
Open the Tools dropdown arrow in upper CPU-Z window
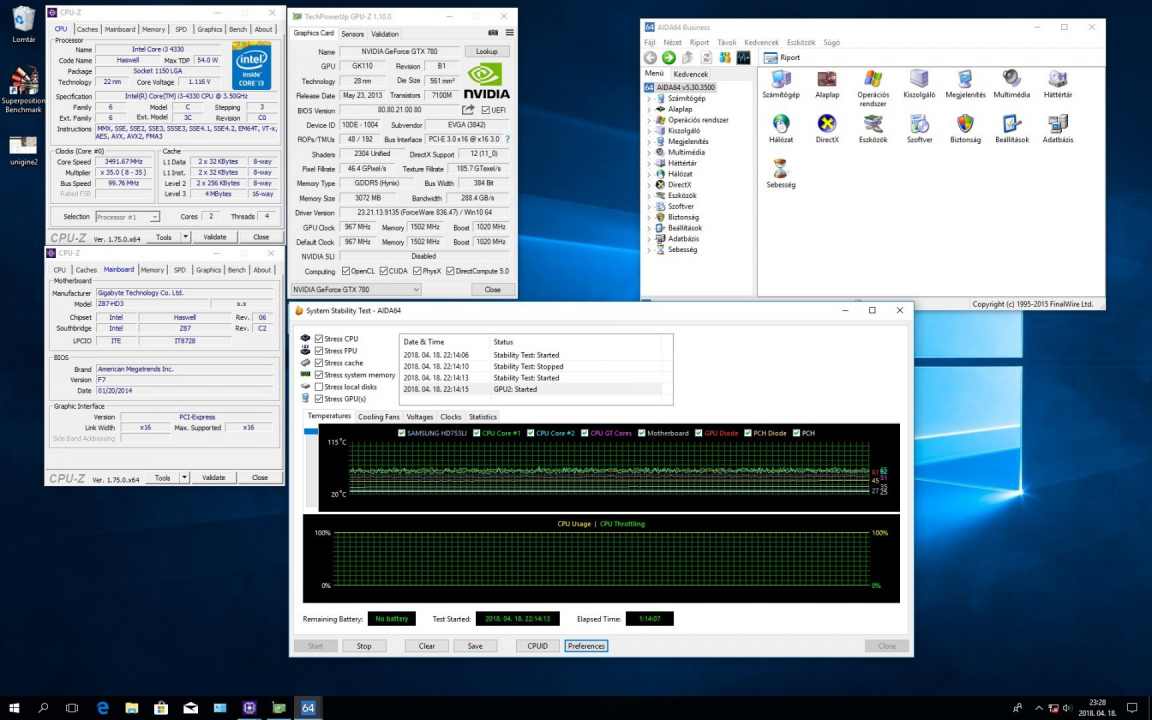click(186, 237)
